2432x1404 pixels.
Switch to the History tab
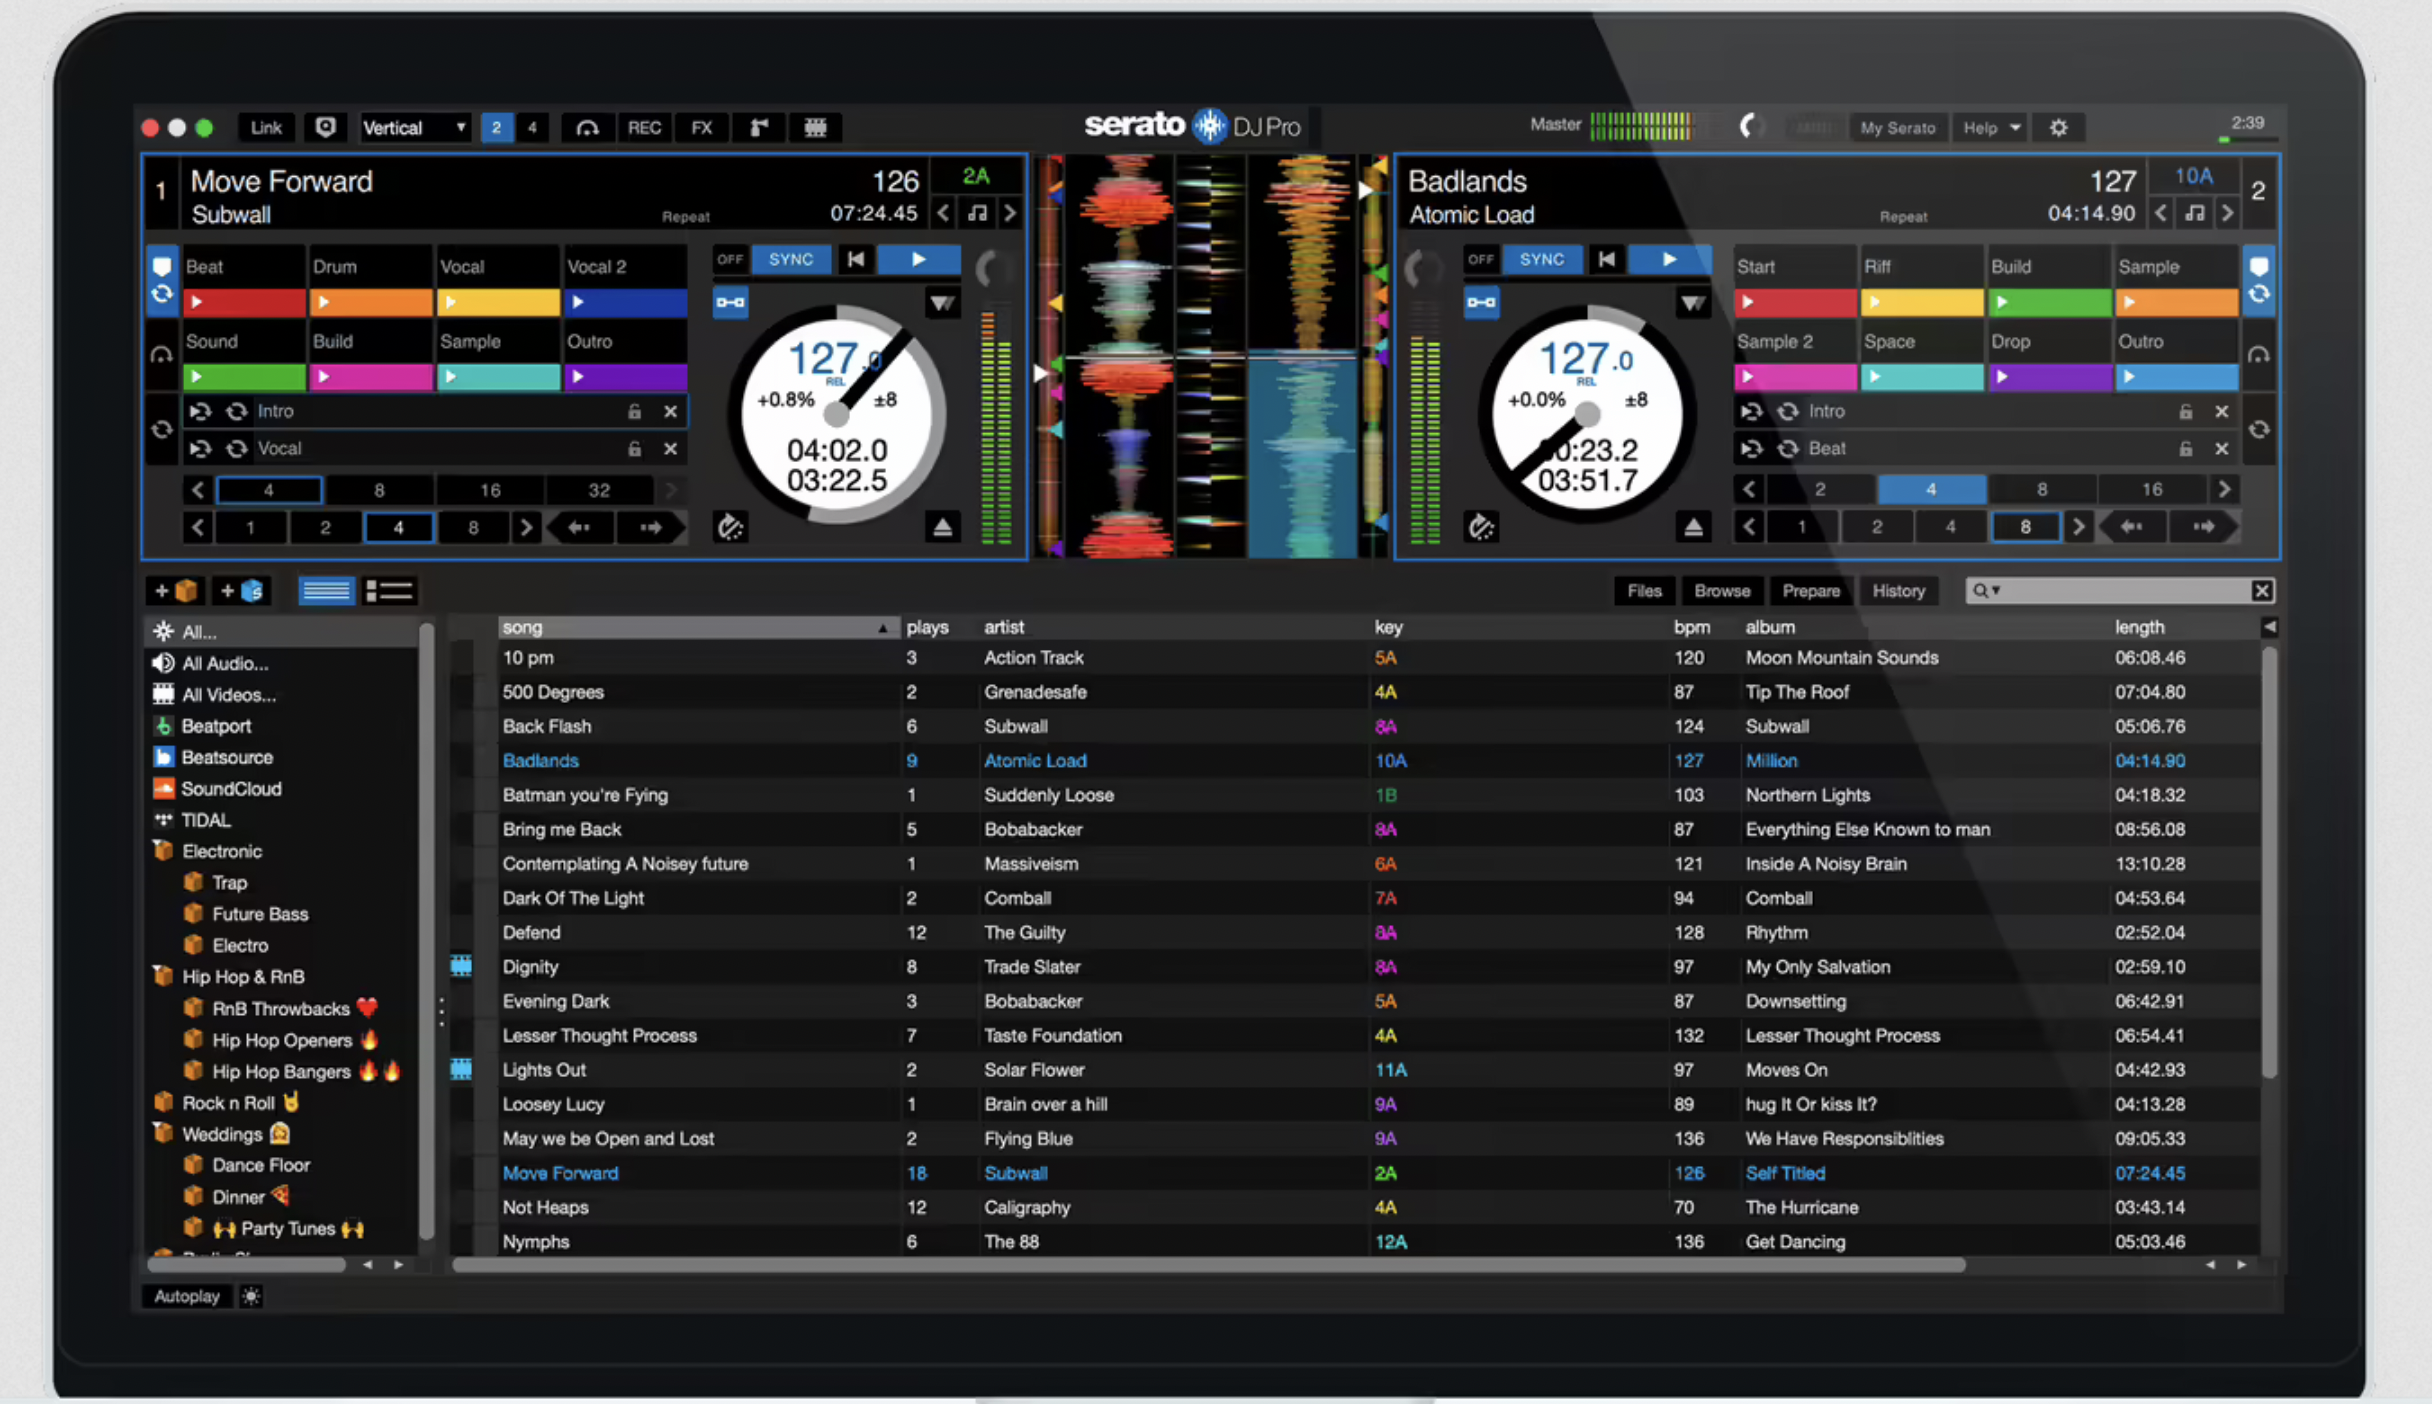tap(1898, 590)
